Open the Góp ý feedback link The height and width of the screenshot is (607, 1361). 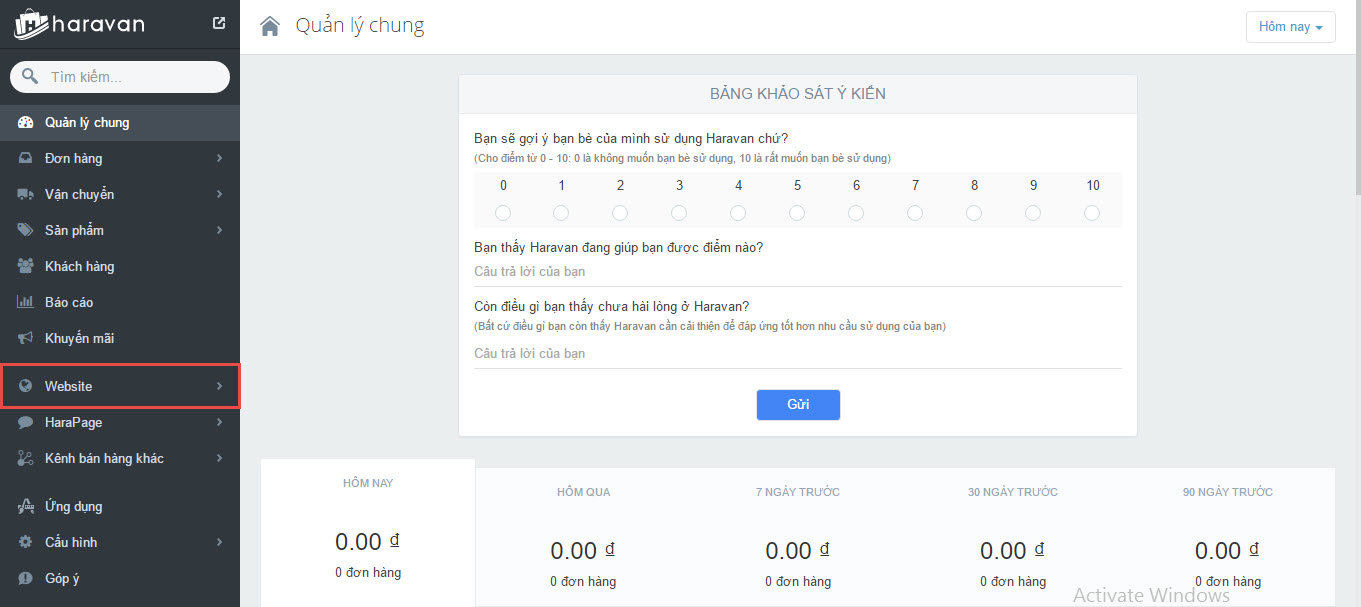[62, 579]
